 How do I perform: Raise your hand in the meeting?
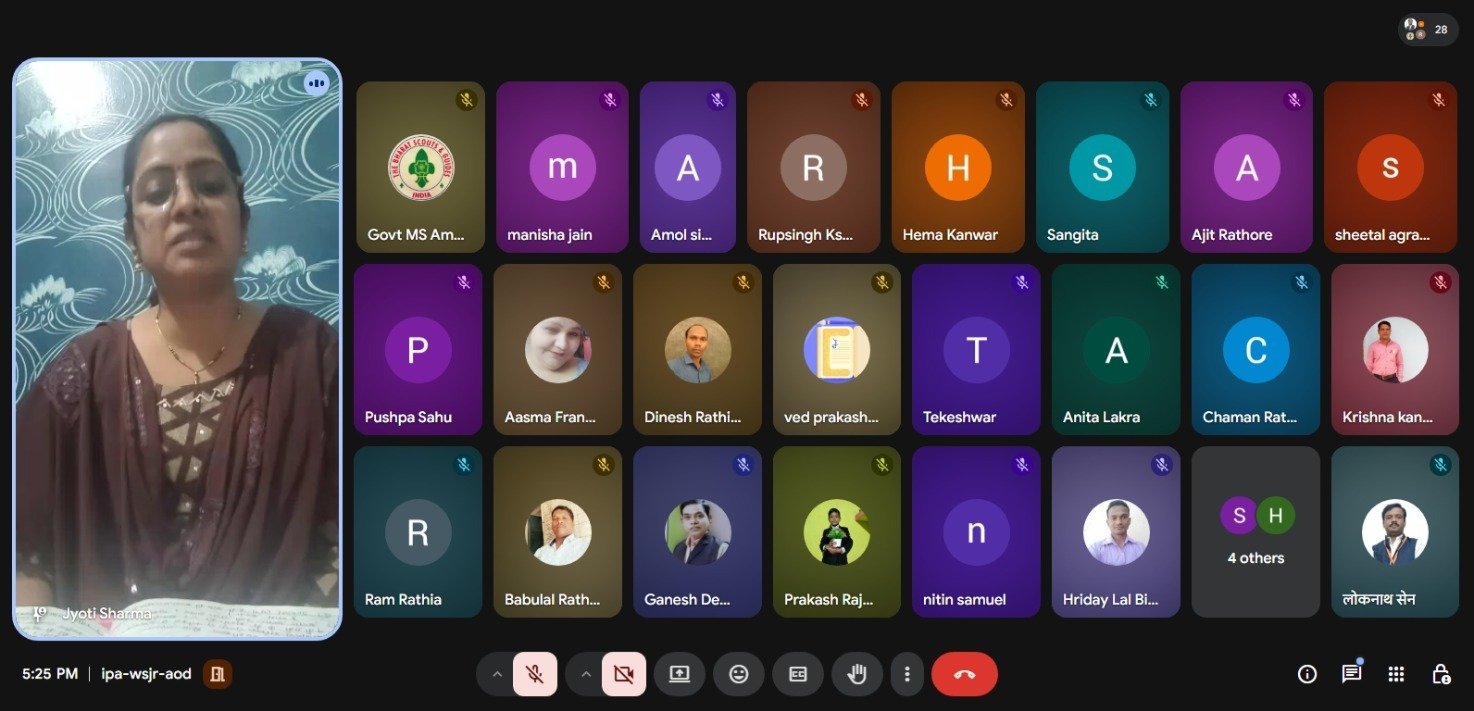[x=857, y=674]
